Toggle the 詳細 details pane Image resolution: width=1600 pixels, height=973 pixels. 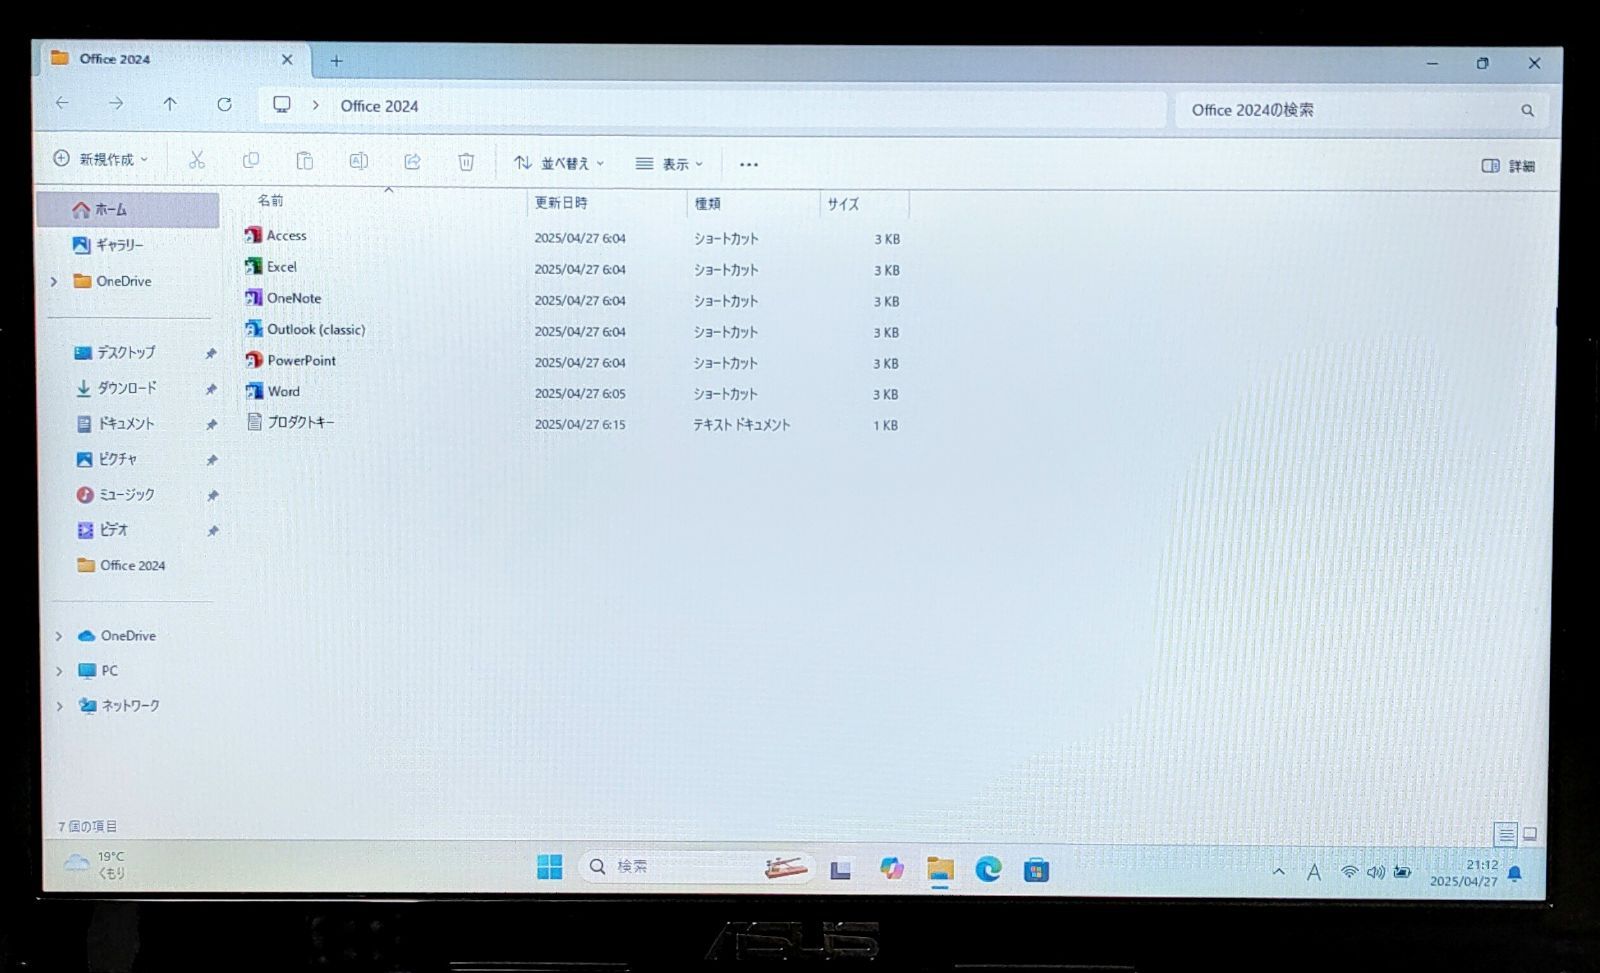(x=1508, y=166)
